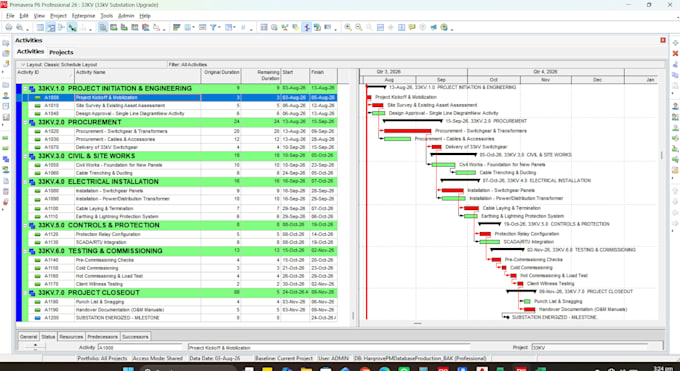Click the blue megaphone icon
Screen dimensions: 680x371
pyautogui.click(x=433, y=27)
